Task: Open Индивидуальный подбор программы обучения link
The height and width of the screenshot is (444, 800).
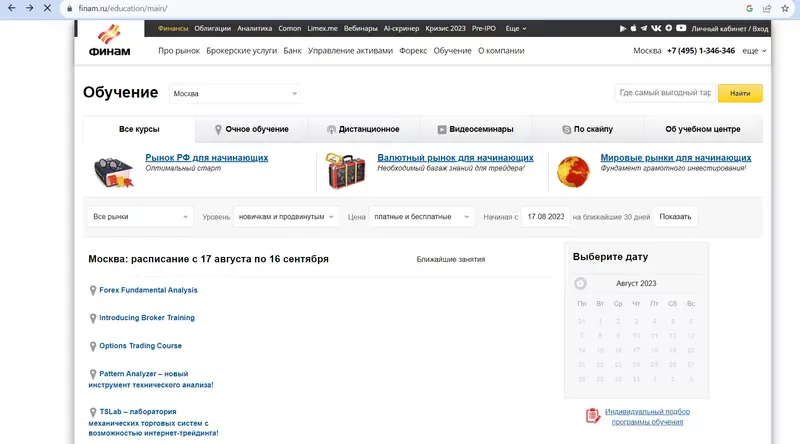Action: coord(647,416)
